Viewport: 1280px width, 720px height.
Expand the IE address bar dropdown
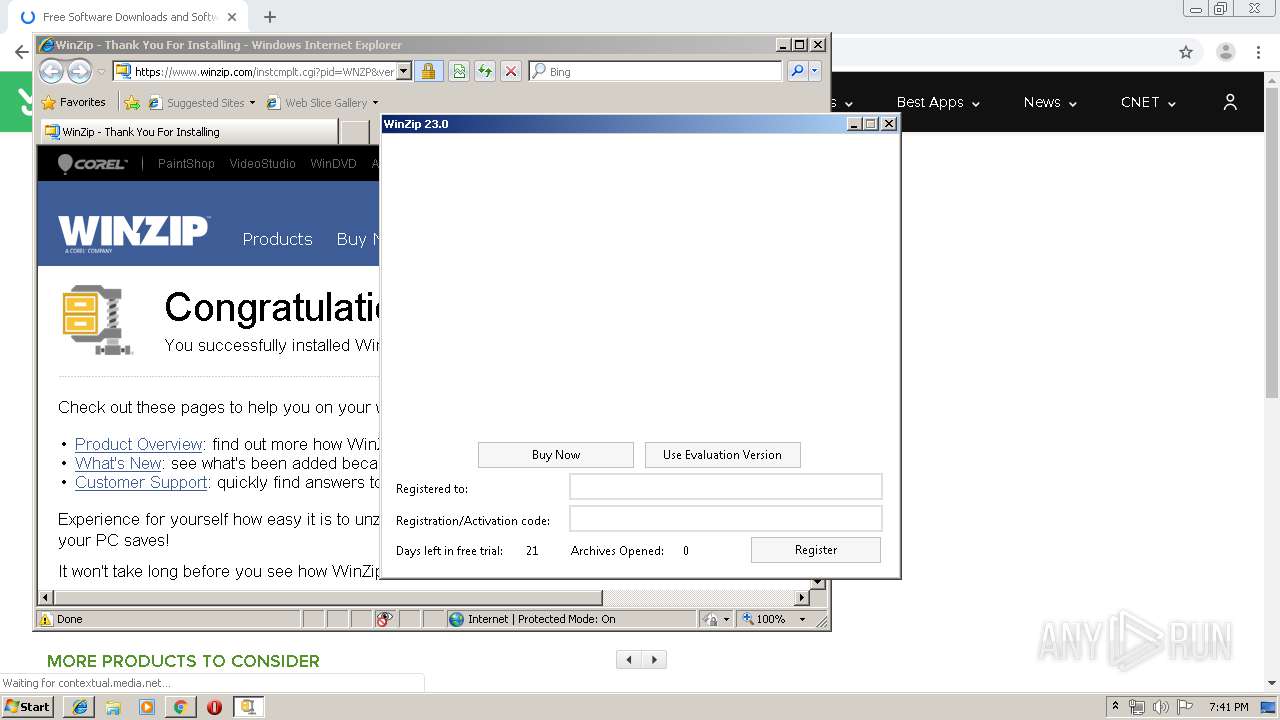[404, 71]
